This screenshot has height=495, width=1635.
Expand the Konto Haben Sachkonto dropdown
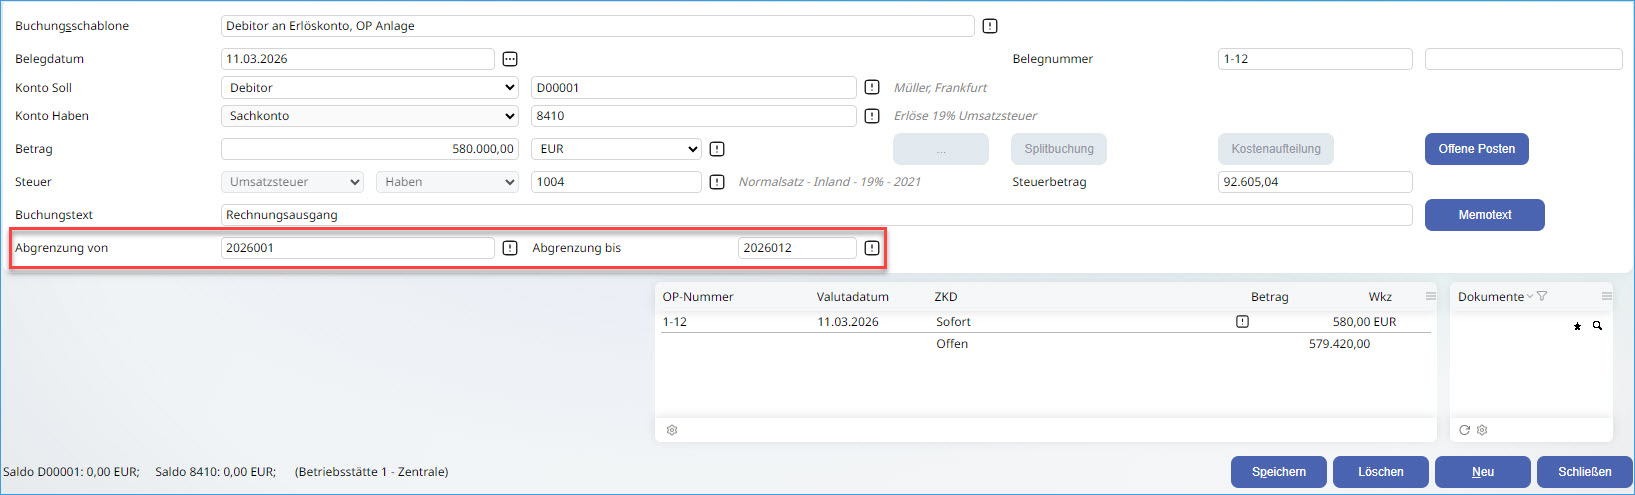click(369, 116)
